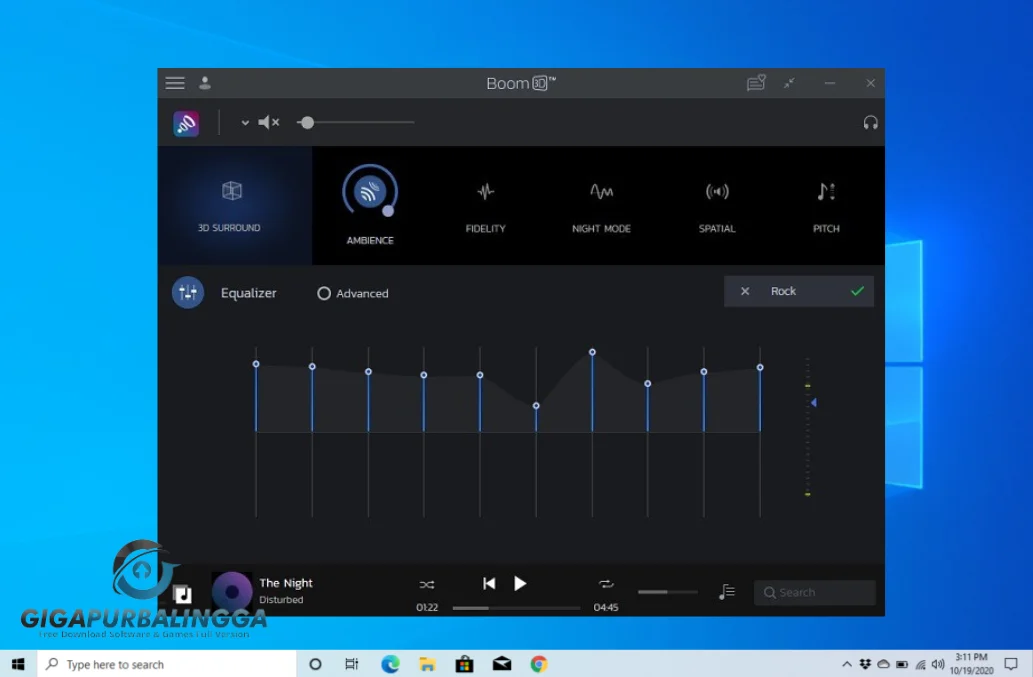Image resolution: width=1033 pixels, height=677 pixels.
Task: Click the headphones icon
Action: pos(870,123)
